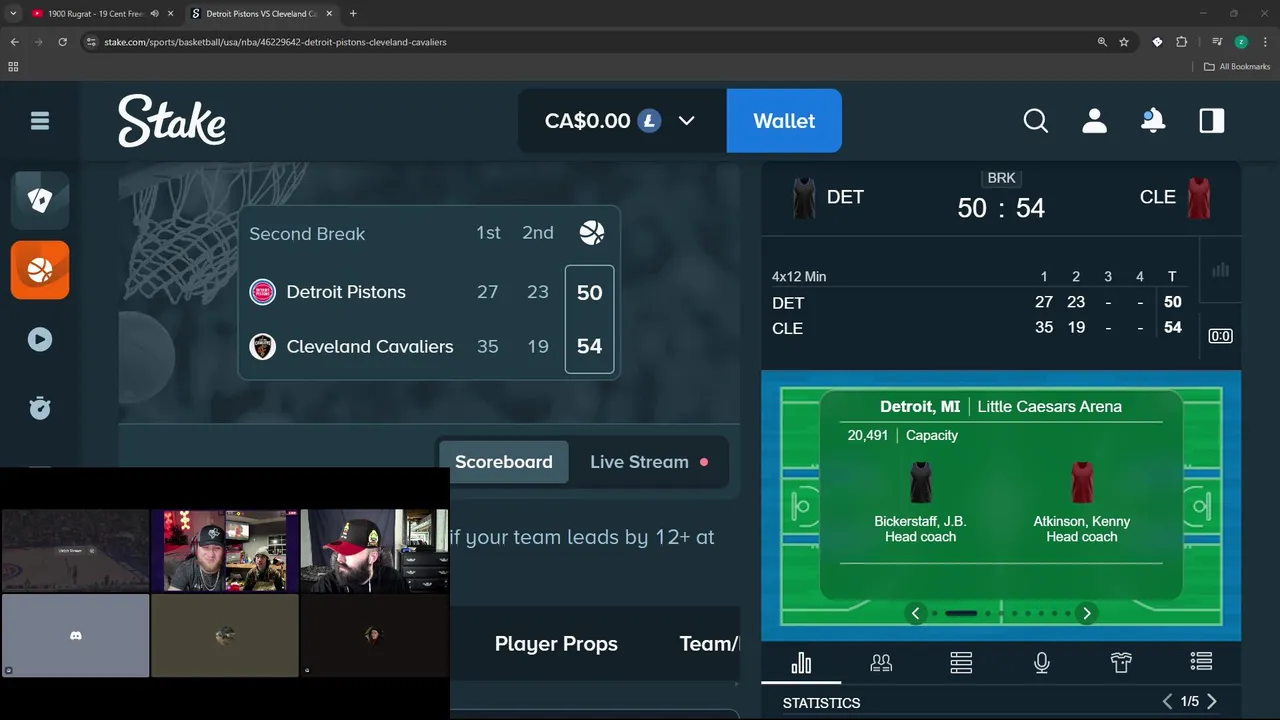Screen dimensions: 1280x720
Task: Open the stopwatch sidebar icon
Action: pos(40,408)
